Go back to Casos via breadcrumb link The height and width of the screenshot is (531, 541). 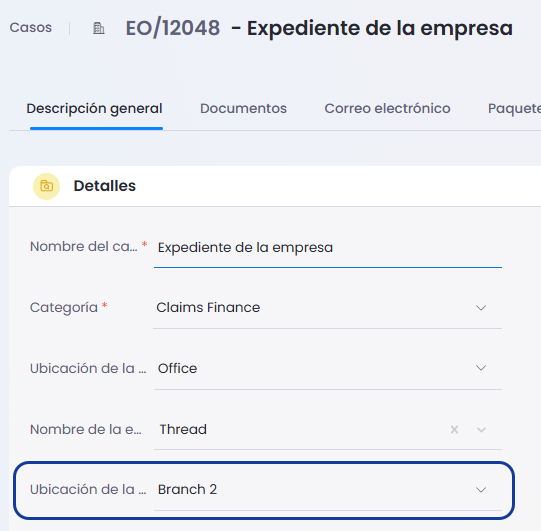point(31,28)
